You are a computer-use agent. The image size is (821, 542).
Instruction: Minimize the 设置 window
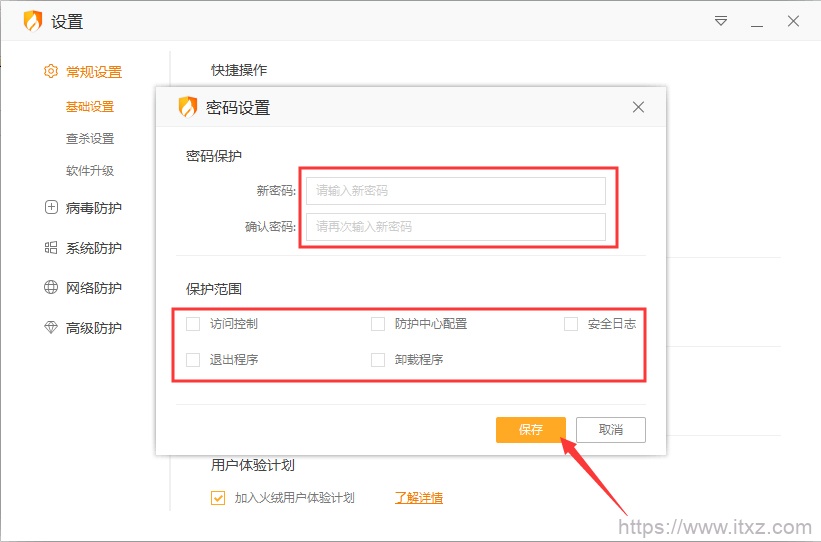tap(757, 25)
